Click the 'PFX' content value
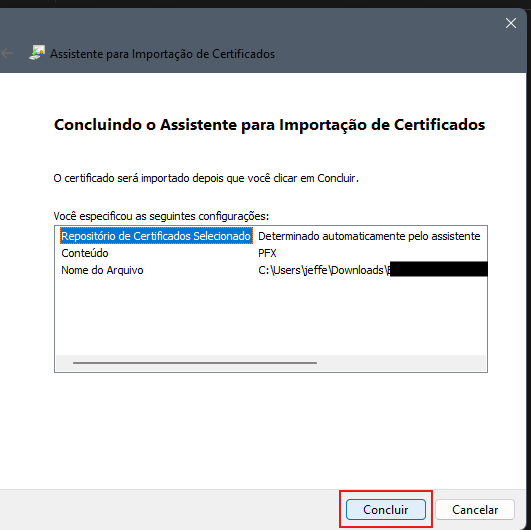This screenshot has width=531, height=530. (267, 253)
